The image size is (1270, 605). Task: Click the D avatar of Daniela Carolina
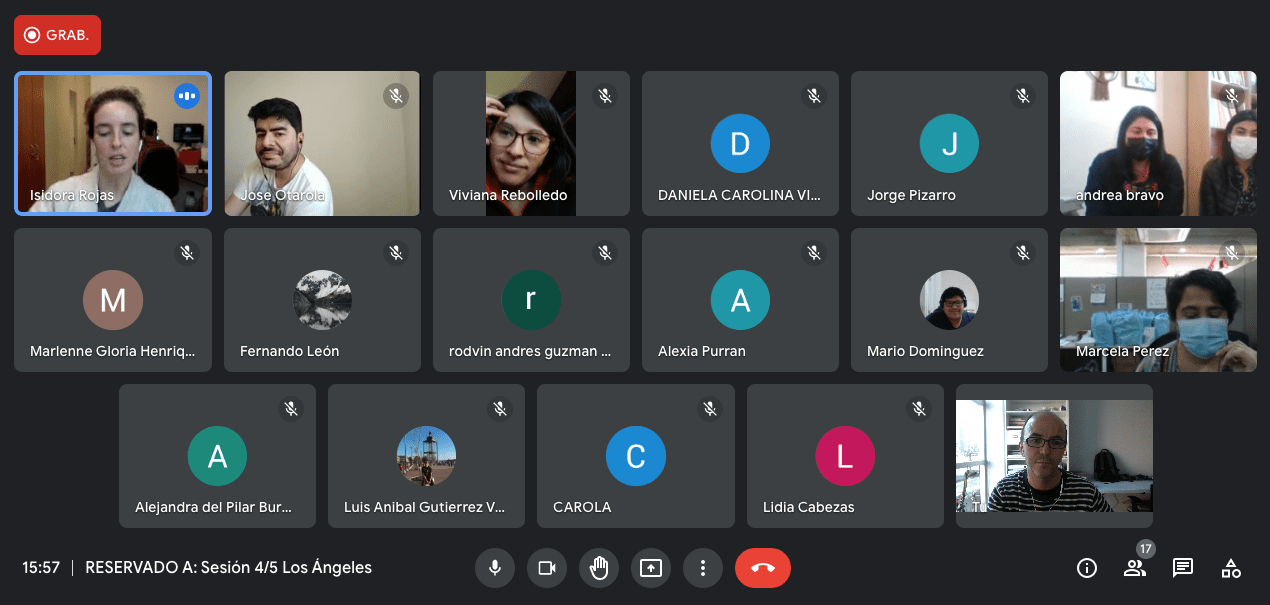coord(740,144)
